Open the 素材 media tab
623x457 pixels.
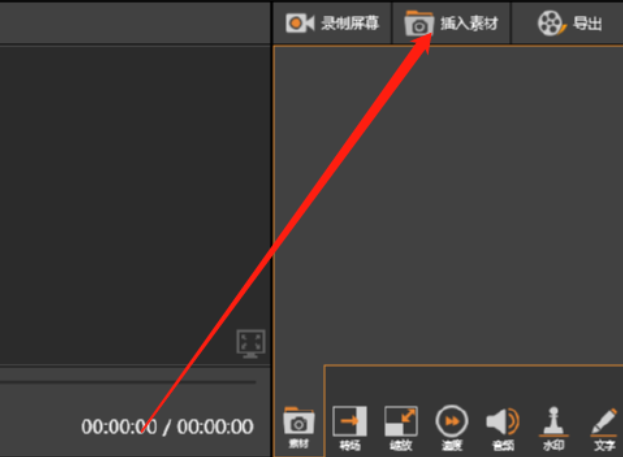[299, 428]
